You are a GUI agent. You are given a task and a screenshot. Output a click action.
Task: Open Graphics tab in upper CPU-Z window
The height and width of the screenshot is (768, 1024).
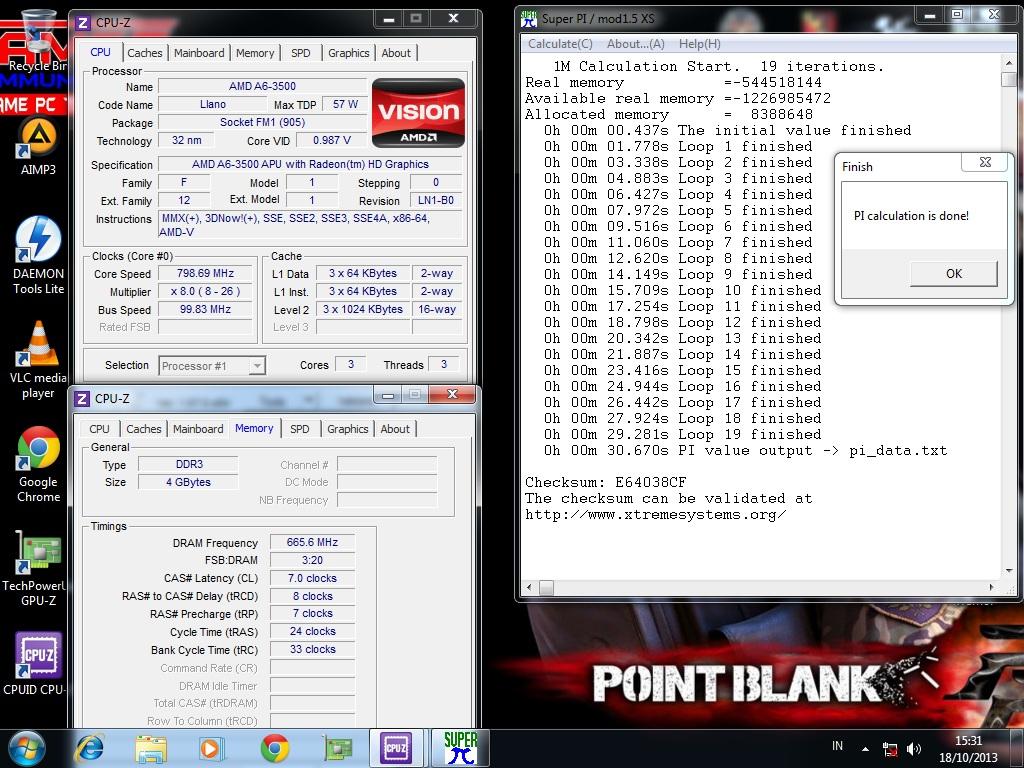pos(348,53)
